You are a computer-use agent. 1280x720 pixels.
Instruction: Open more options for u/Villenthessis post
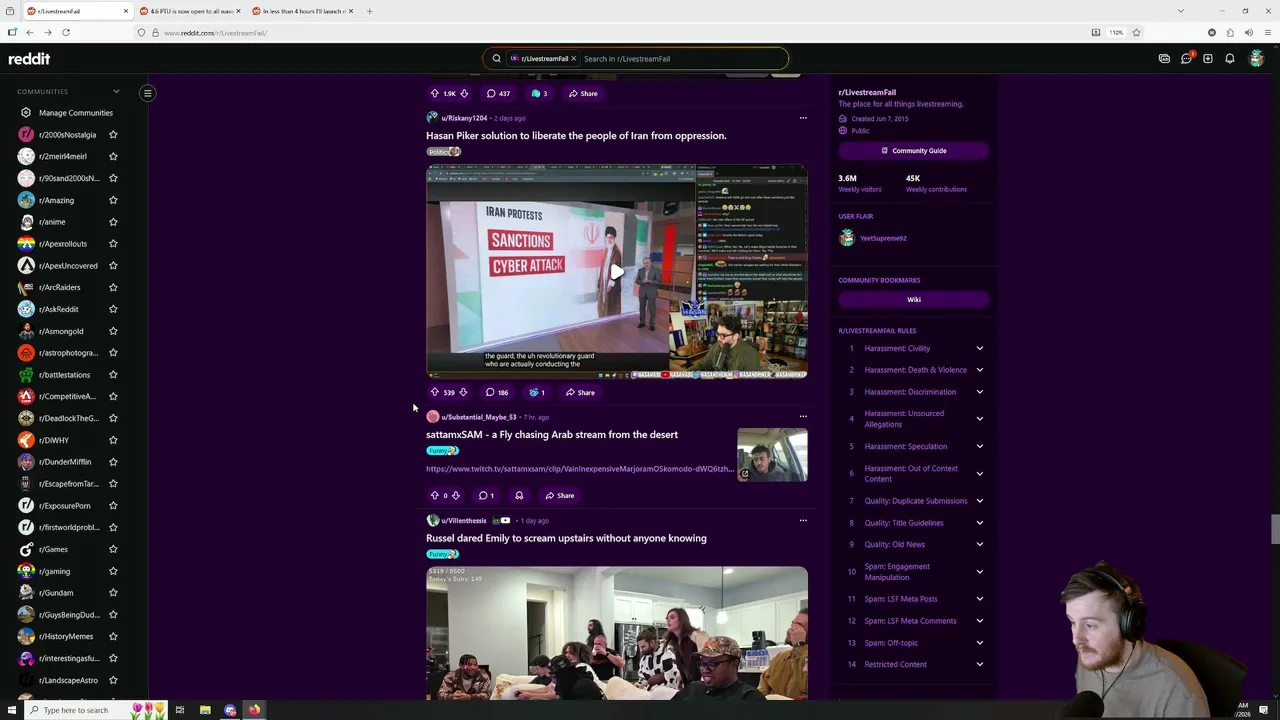(x=803, y=520)
